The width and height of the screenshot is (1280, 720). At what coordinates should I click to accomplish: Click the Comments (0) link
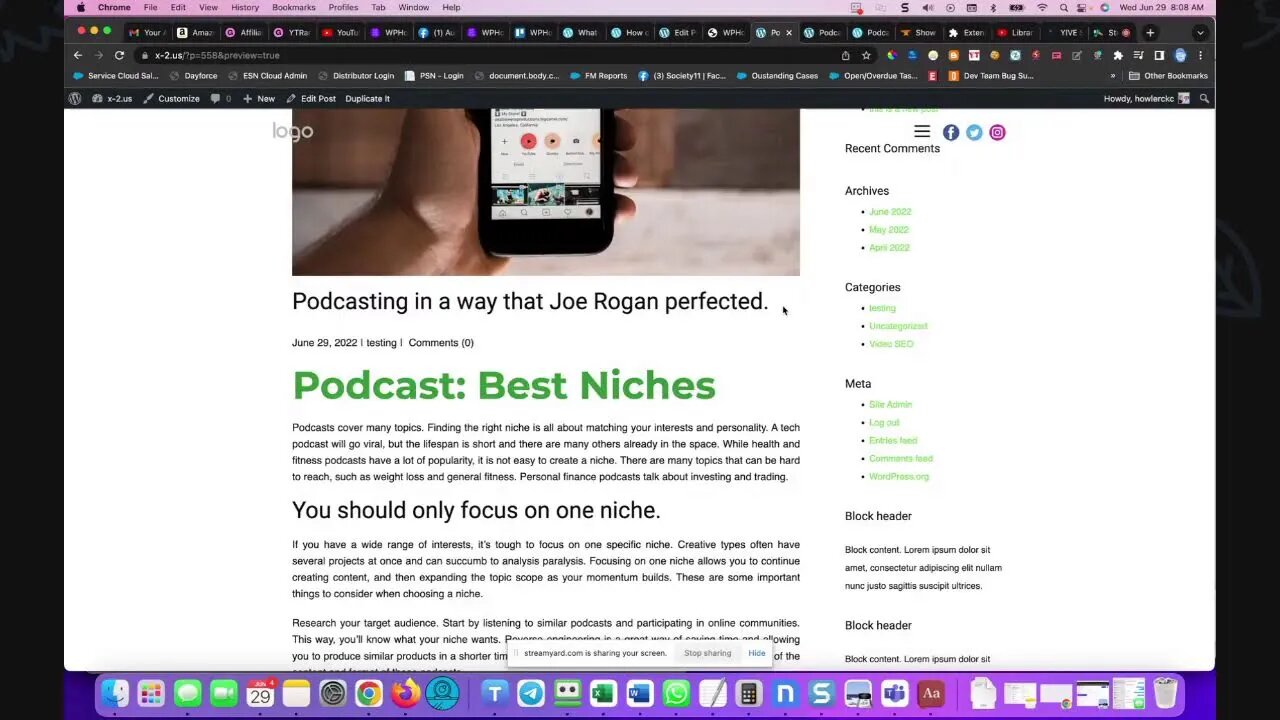click(441, 343)
